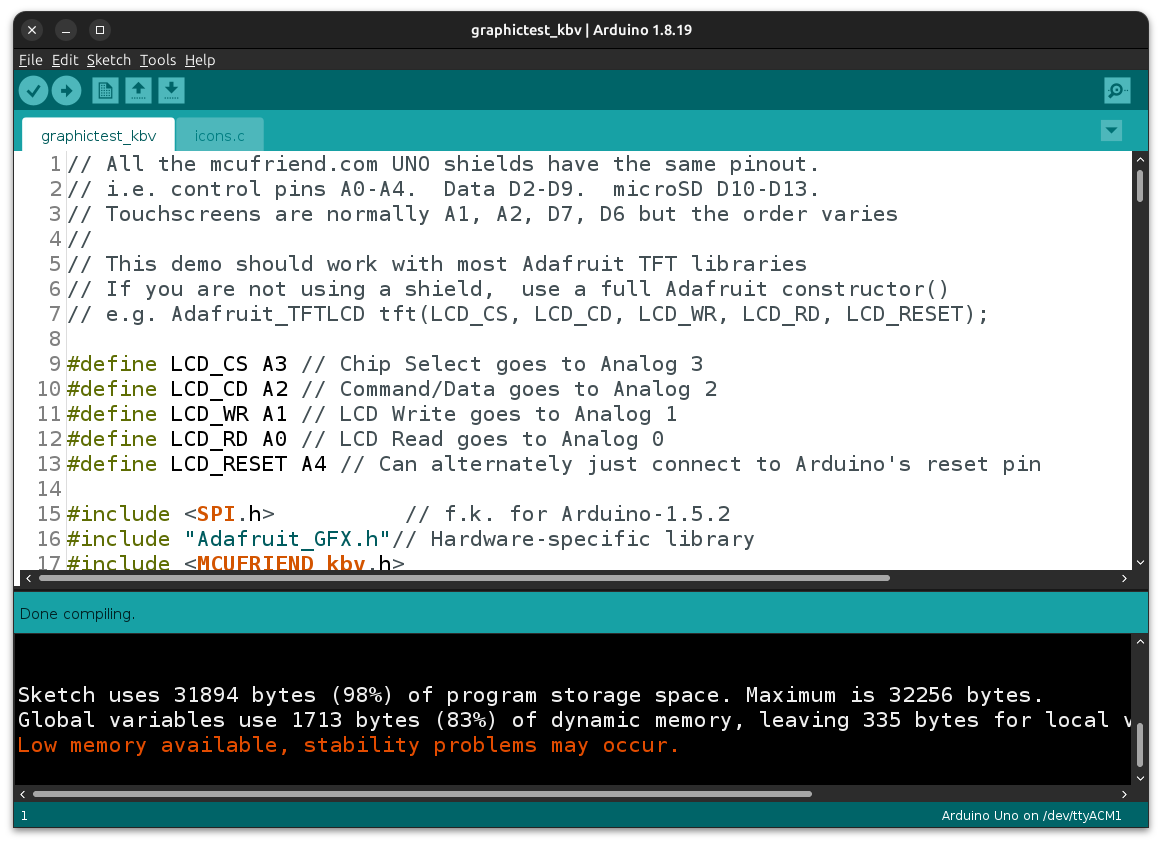Click the '#define LCD_WR A1' line

pos(371,413)
